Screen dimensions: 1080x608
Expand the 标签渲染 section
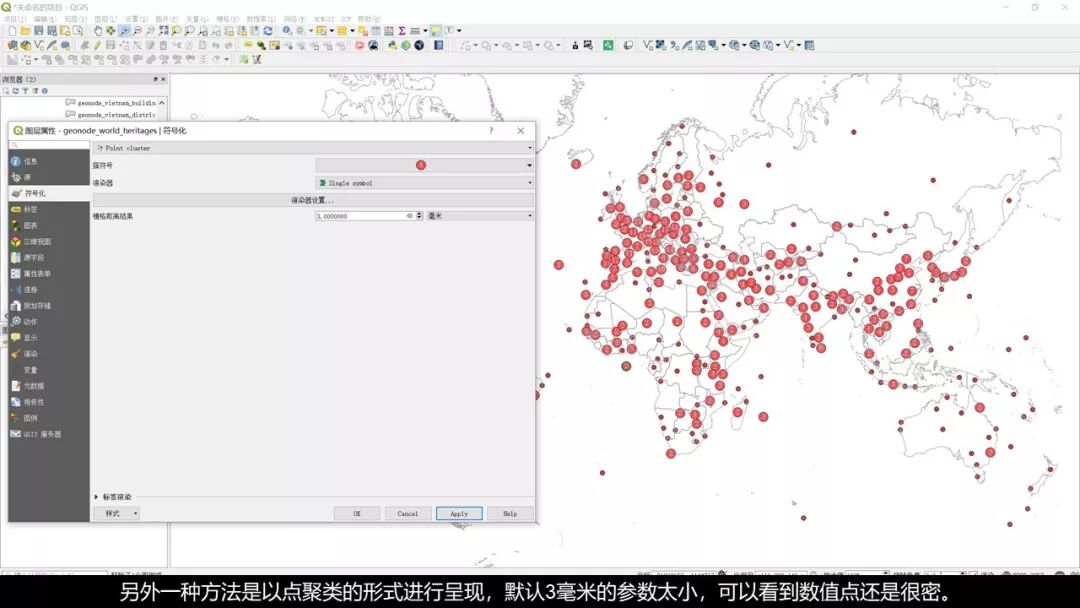coord(96,496)
